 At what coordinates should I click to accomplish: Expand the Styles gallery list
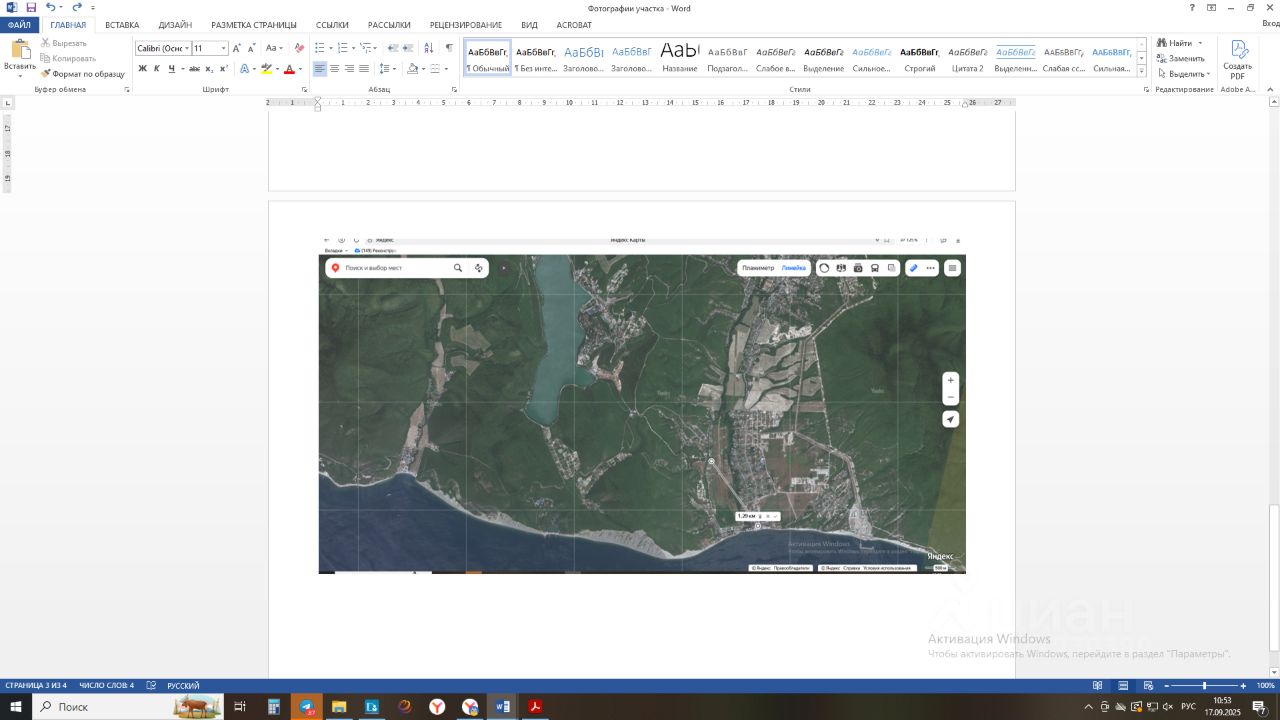click(1141, 72)
